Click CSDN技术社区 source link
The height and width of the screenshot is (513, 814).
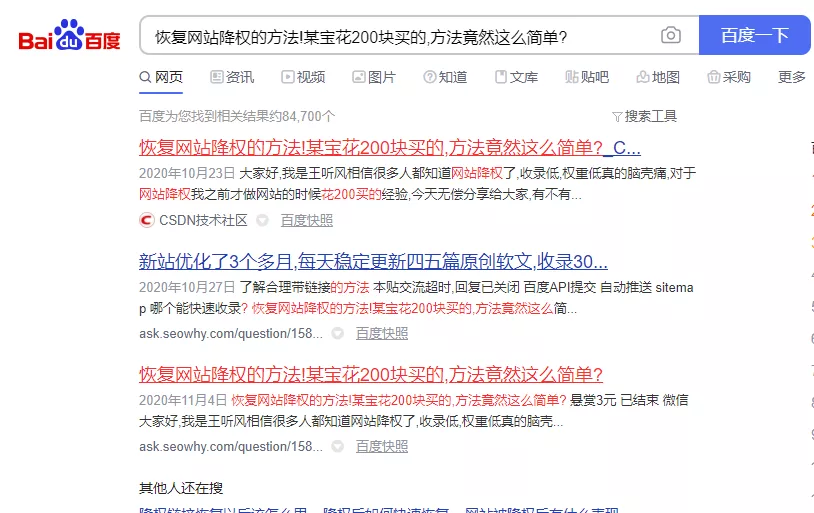(203, 220)
